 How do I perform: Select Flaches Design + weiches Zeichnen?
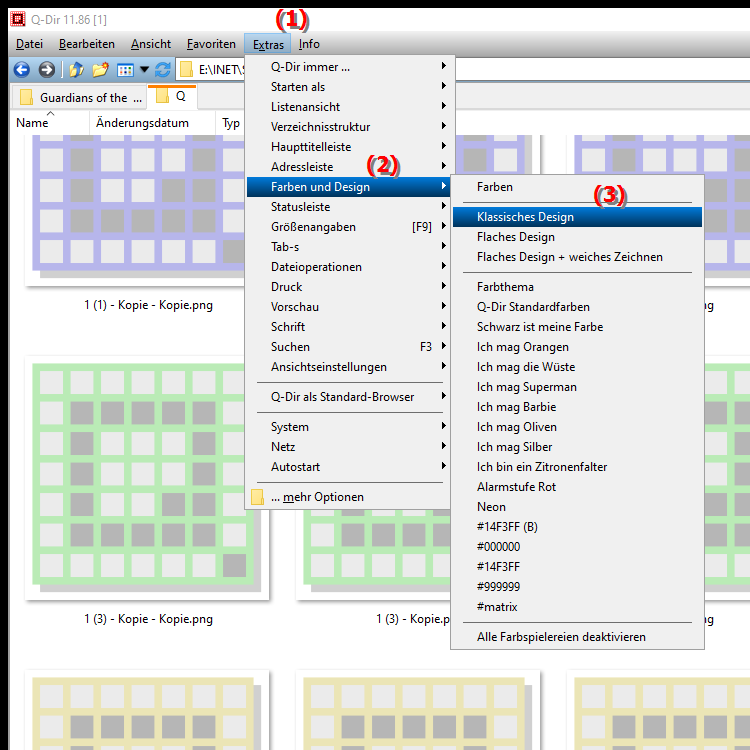point(577,257)
